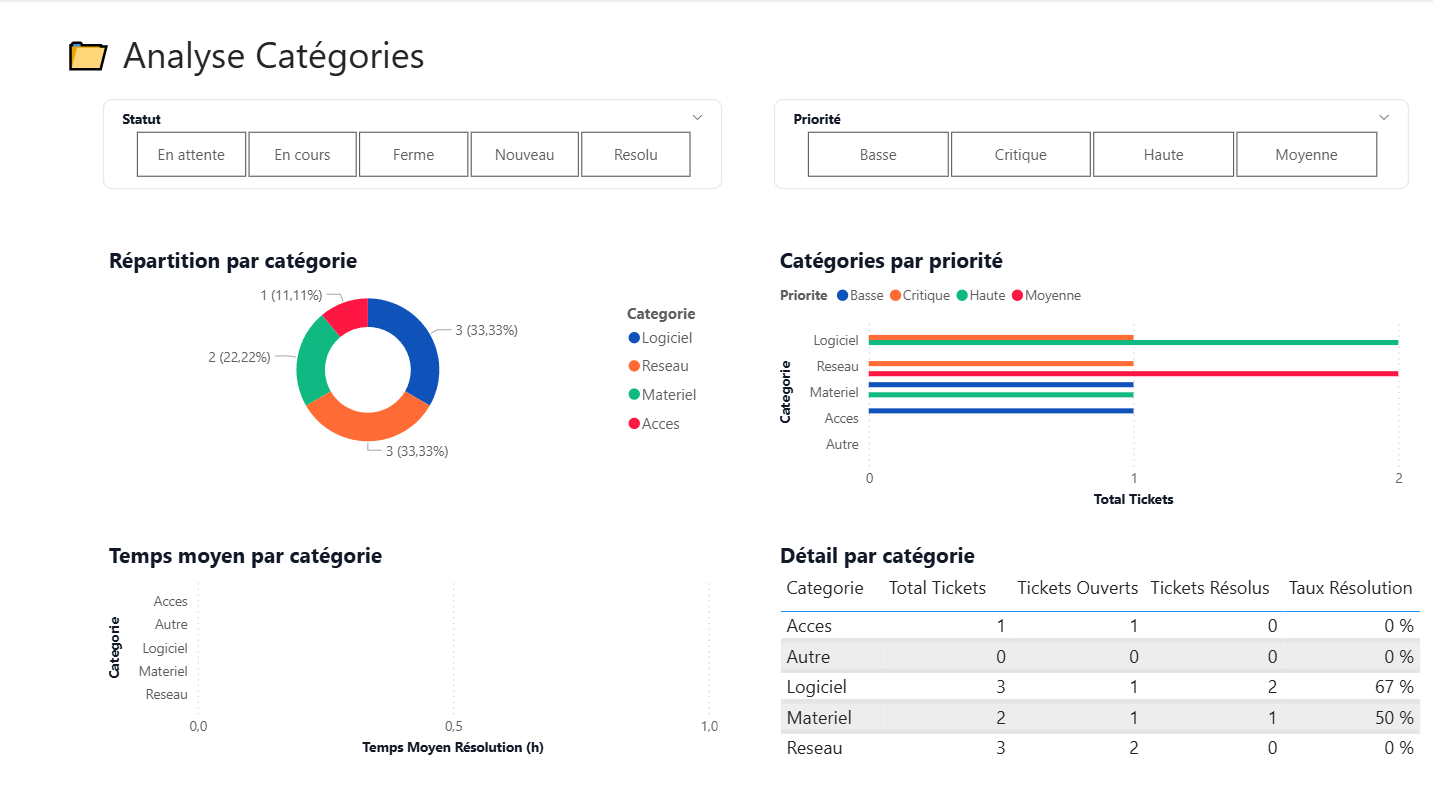The height and width of the screenshot is (802, 1433).
Task: Click the Critique dot in the Priorite legend
Action: point(896,296)
